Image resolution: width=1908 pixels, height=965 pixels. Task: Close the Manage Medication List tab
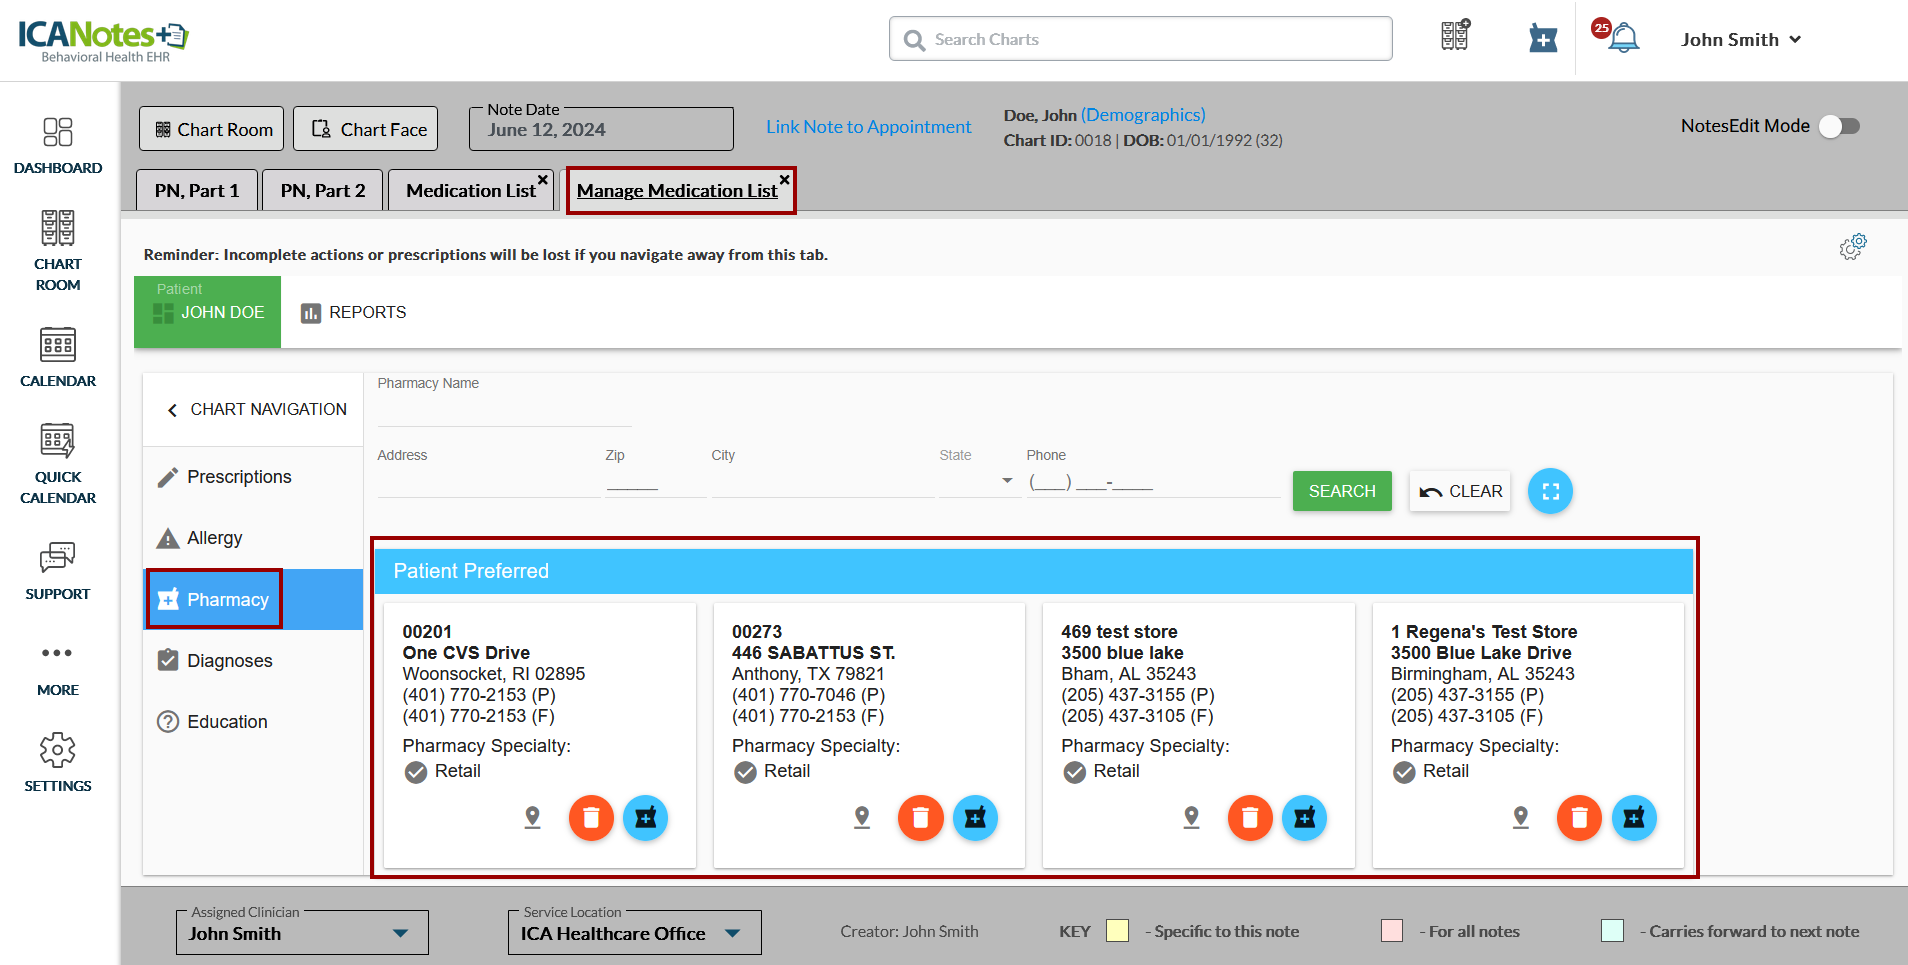785,180
